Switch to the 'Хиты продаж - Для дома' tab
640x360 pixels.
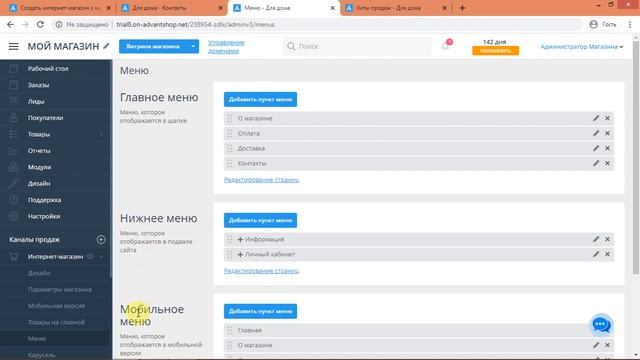click(x=395, y=8)
